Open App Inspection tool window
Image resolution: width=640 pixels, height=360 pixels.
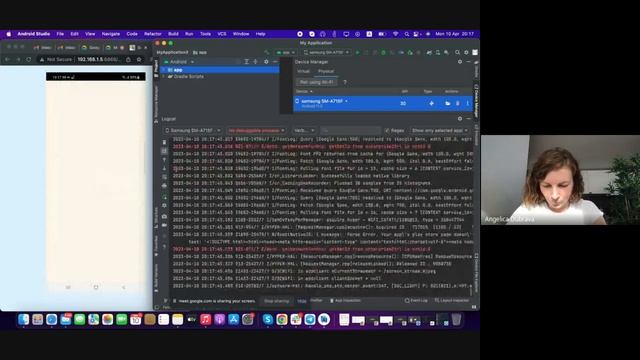[345, 300]
